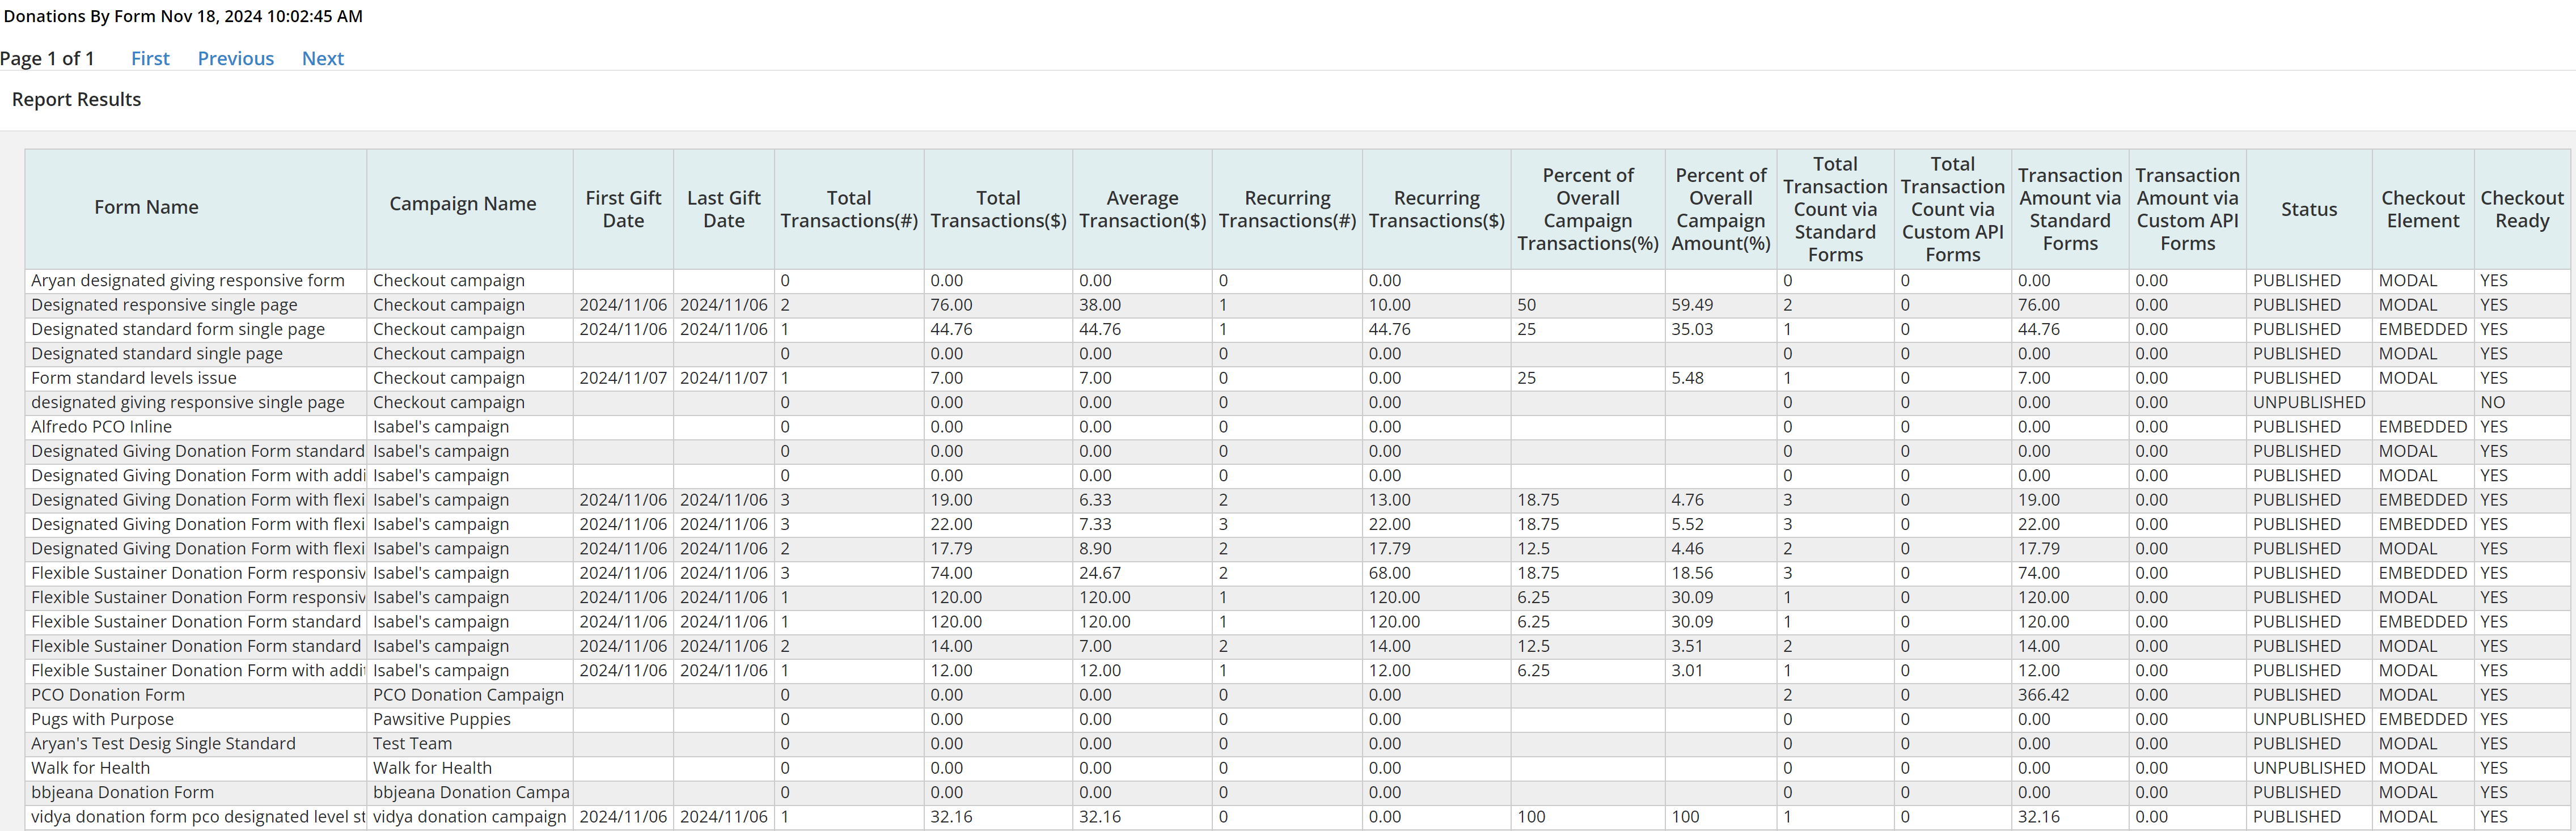
Task: Click the First pagination link
Action: 150,58
